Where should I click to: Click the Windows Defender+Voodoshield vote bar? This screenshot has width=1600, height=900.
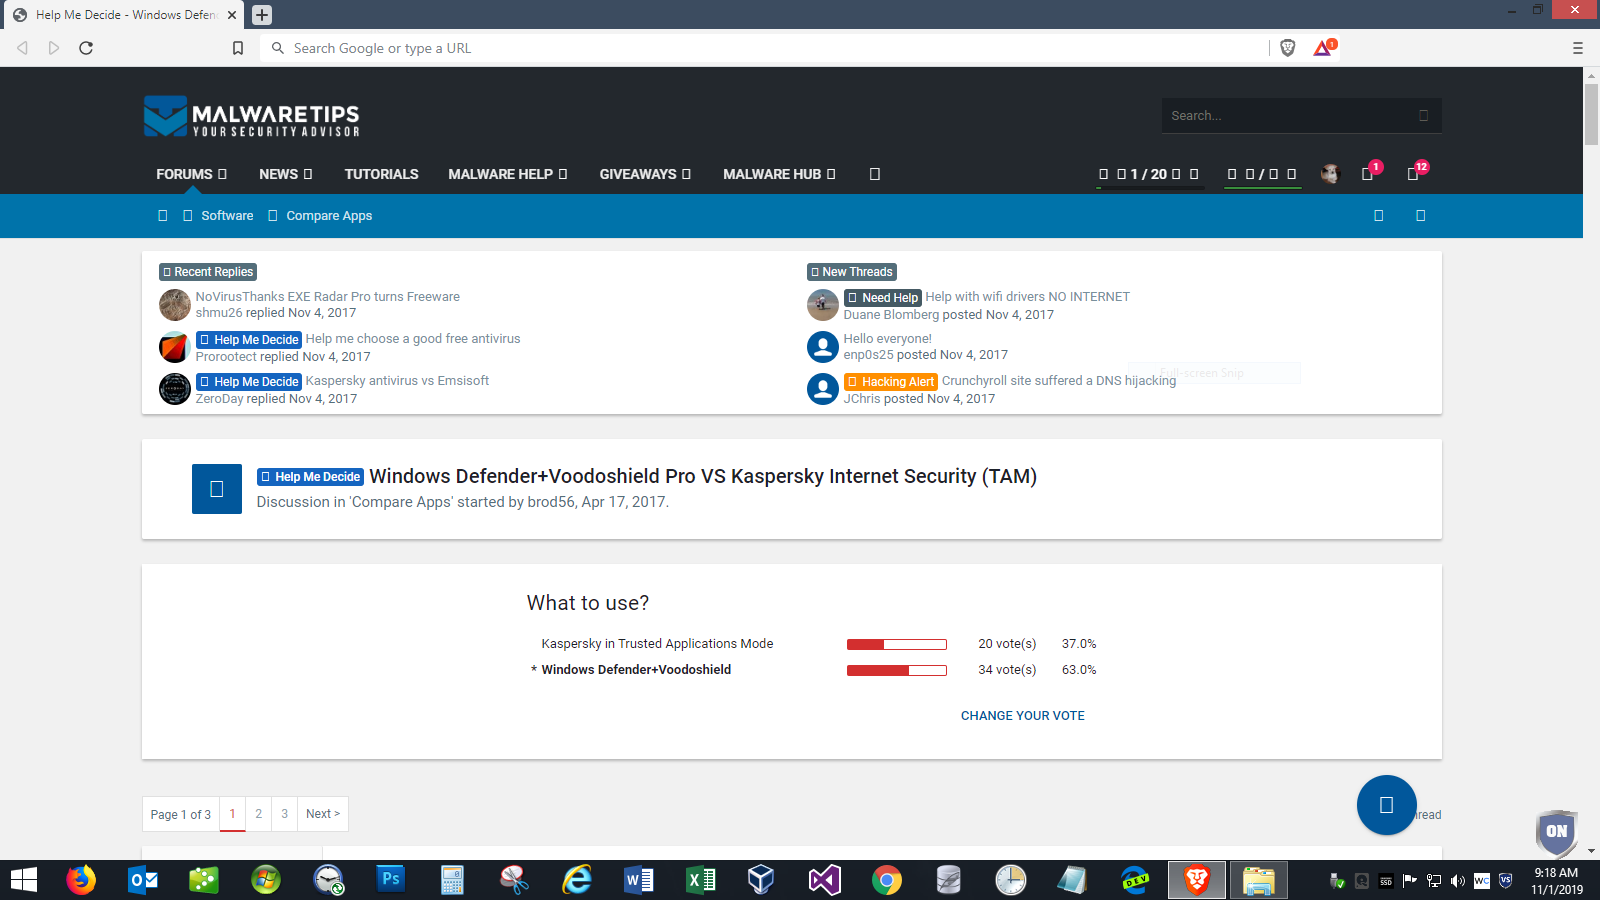tap(897, 671)
